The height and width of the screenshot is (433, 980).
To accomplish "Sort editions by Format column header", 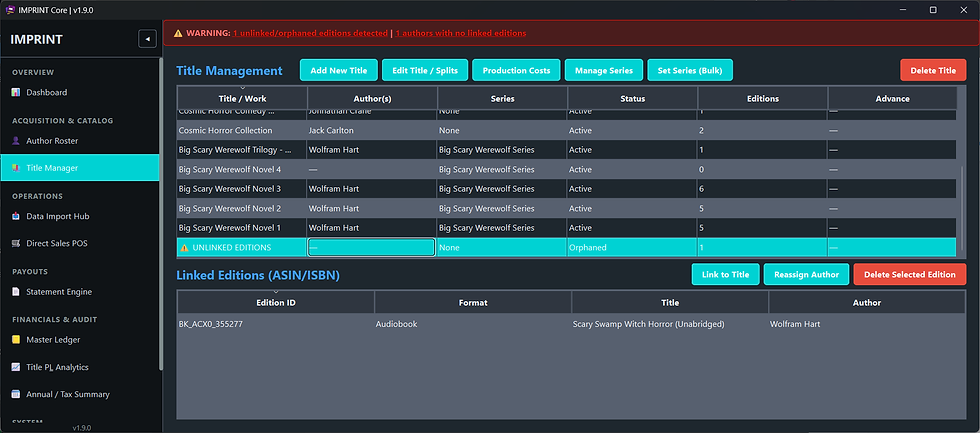I will pyautogui.click(x=472, y=302).
